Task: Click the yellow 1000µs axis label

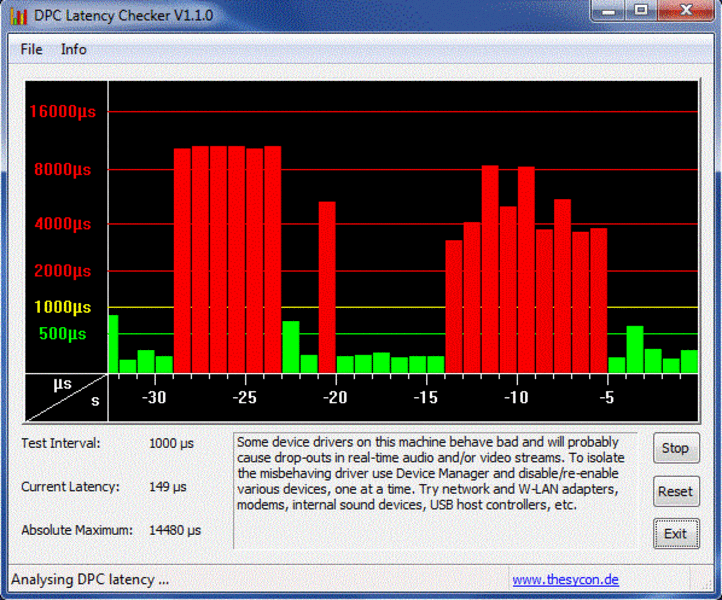Action: click(63, 307)
